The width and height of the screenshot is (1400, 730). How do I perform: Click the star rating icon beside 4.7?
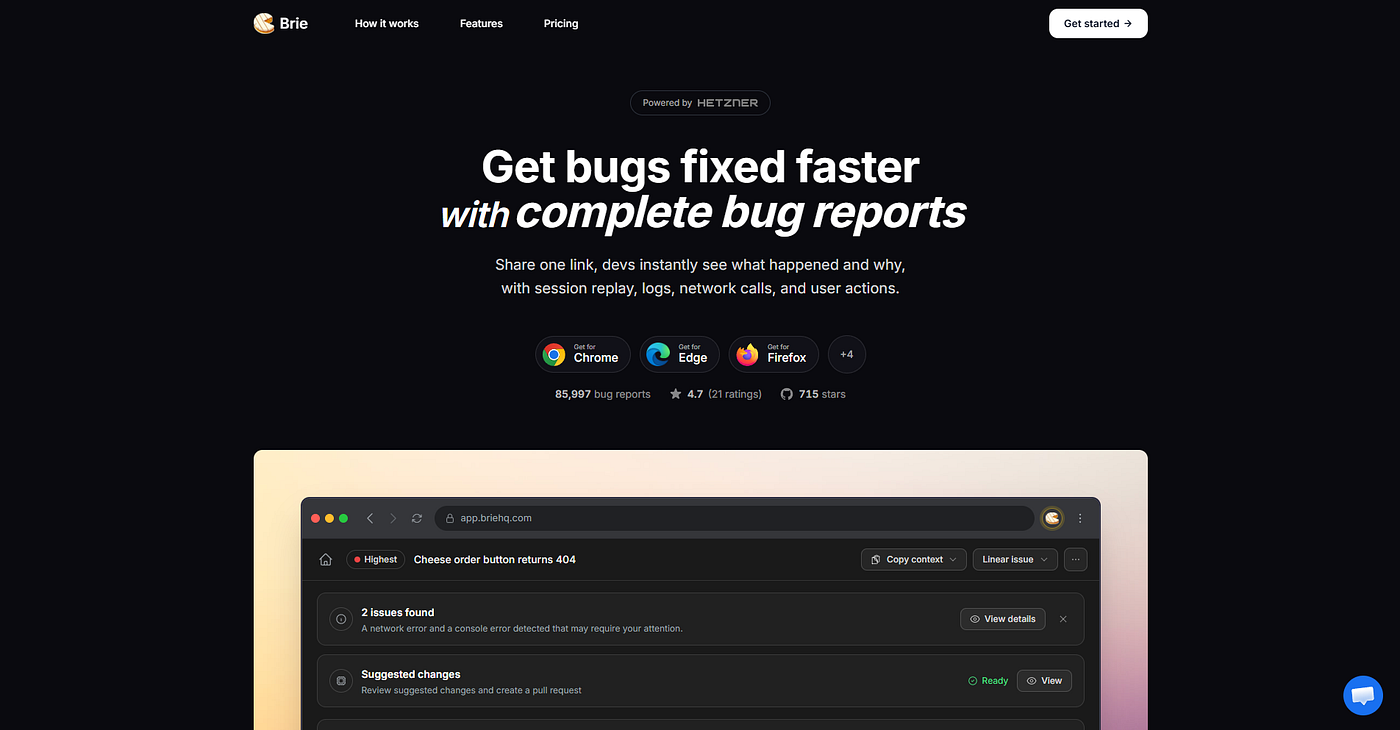pos(676,394)
